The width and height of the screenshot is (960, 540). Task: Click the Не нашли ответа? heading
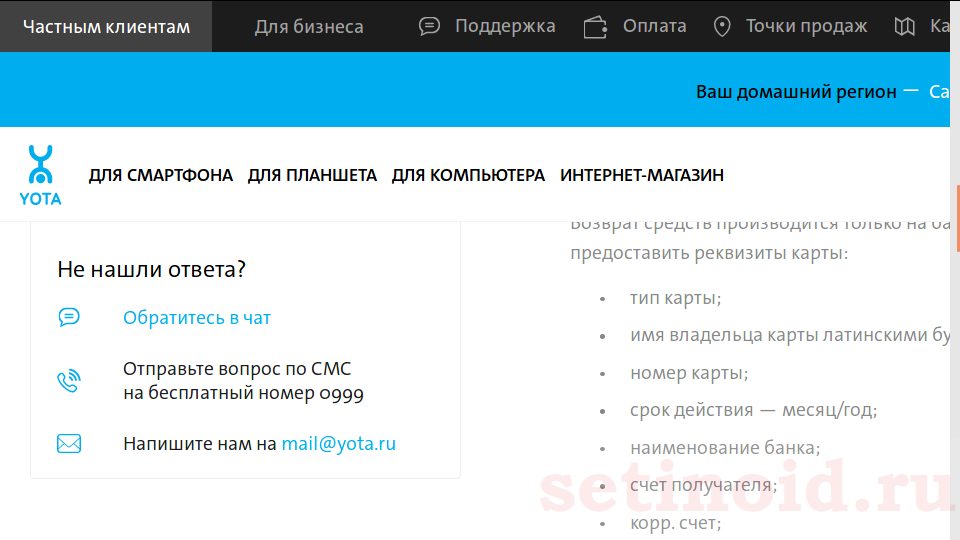[x=151, y=269]
